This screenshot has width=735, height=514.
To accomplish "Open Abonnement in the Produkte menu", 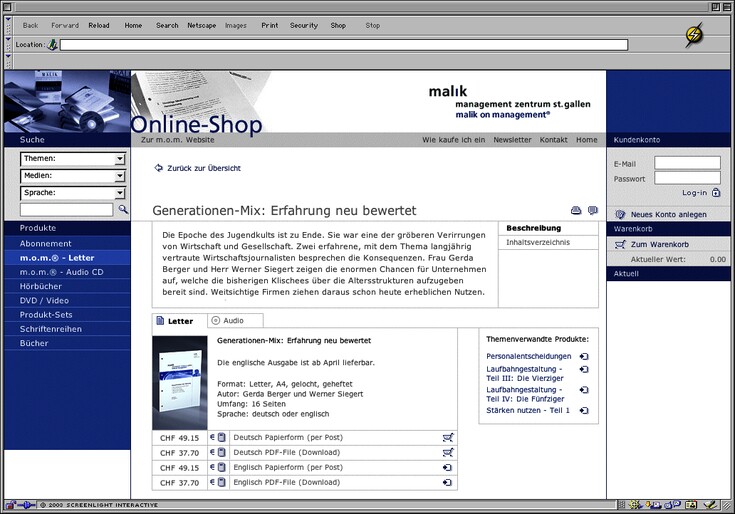I will click(68, 244).
